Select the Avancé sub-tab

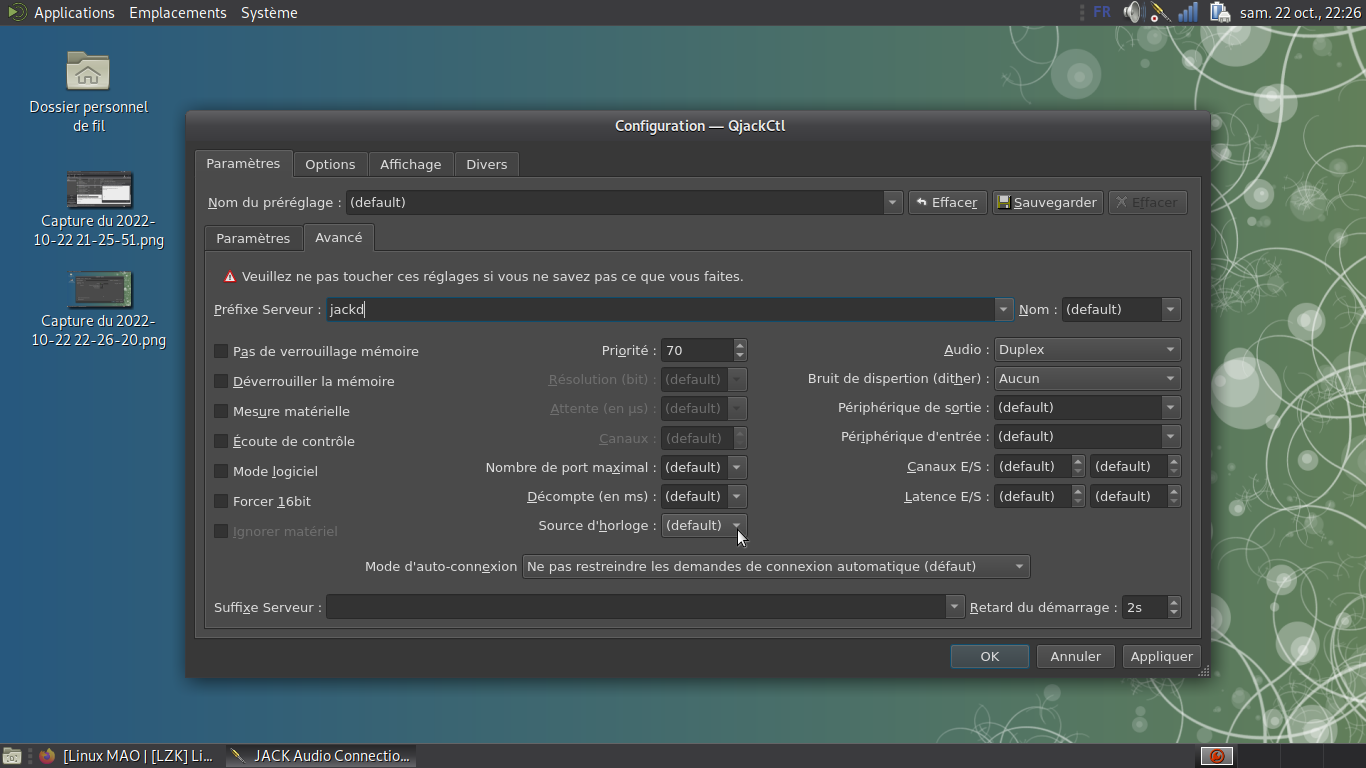click(339, 237)
